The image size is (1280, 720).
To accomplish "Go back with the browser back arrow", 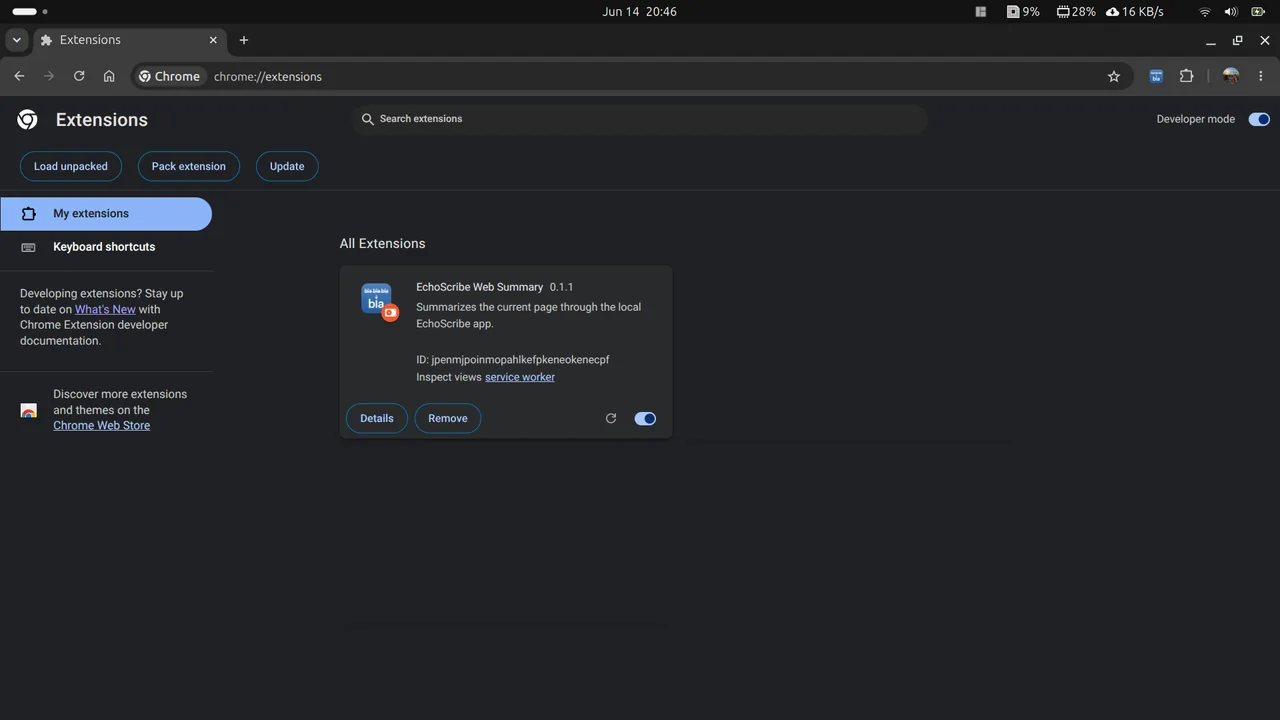I will click(x=19, y=76).
